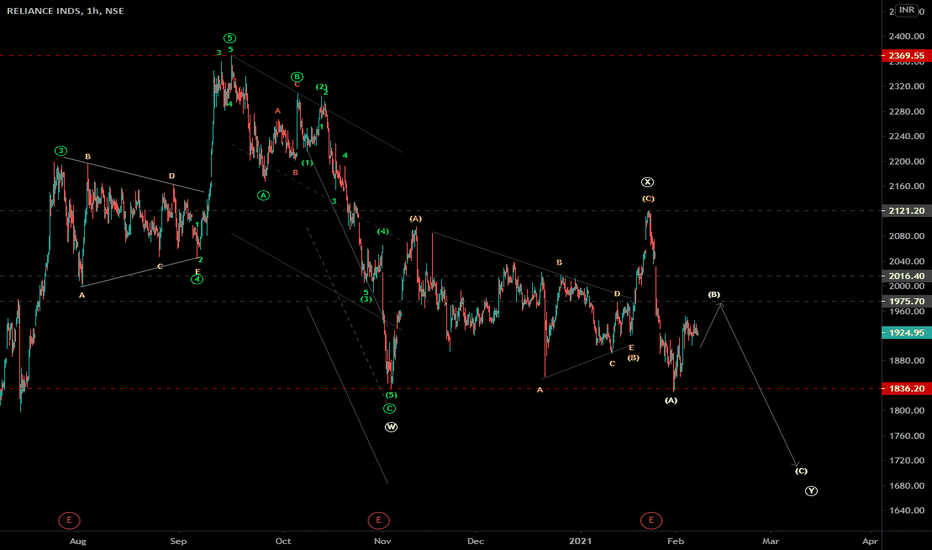The image size is (932, 550).
Task: Select the white (A) label below 1836.20 low
Action: [x=670, y=401]
